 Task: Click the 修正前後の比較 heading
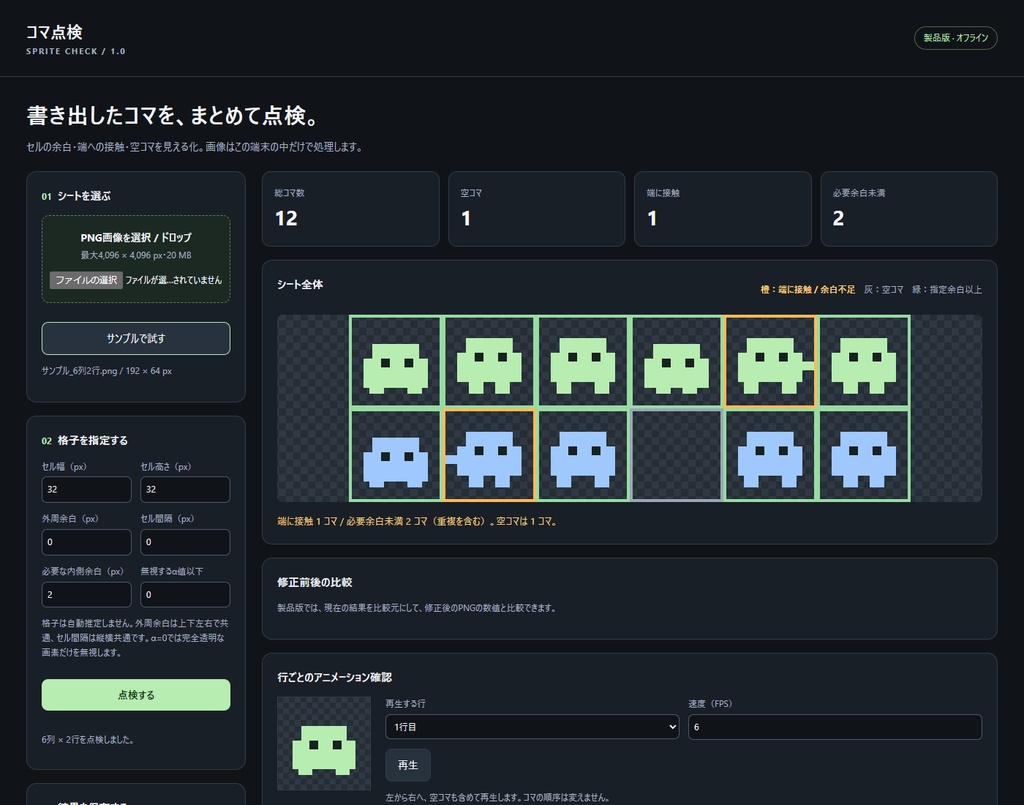click(x=315, y=582)
